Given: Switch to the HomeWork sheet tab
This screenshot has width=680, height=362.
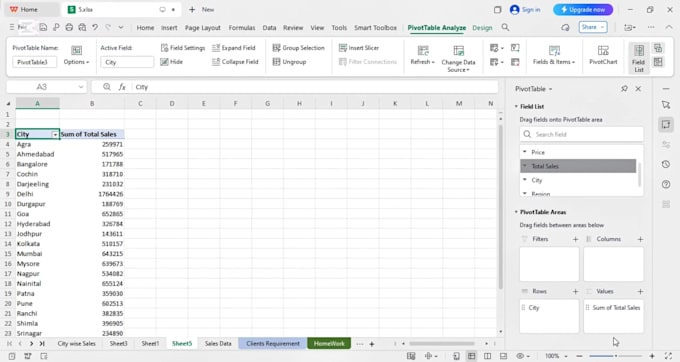Looking at the screenshot, I should click(329, 343).
